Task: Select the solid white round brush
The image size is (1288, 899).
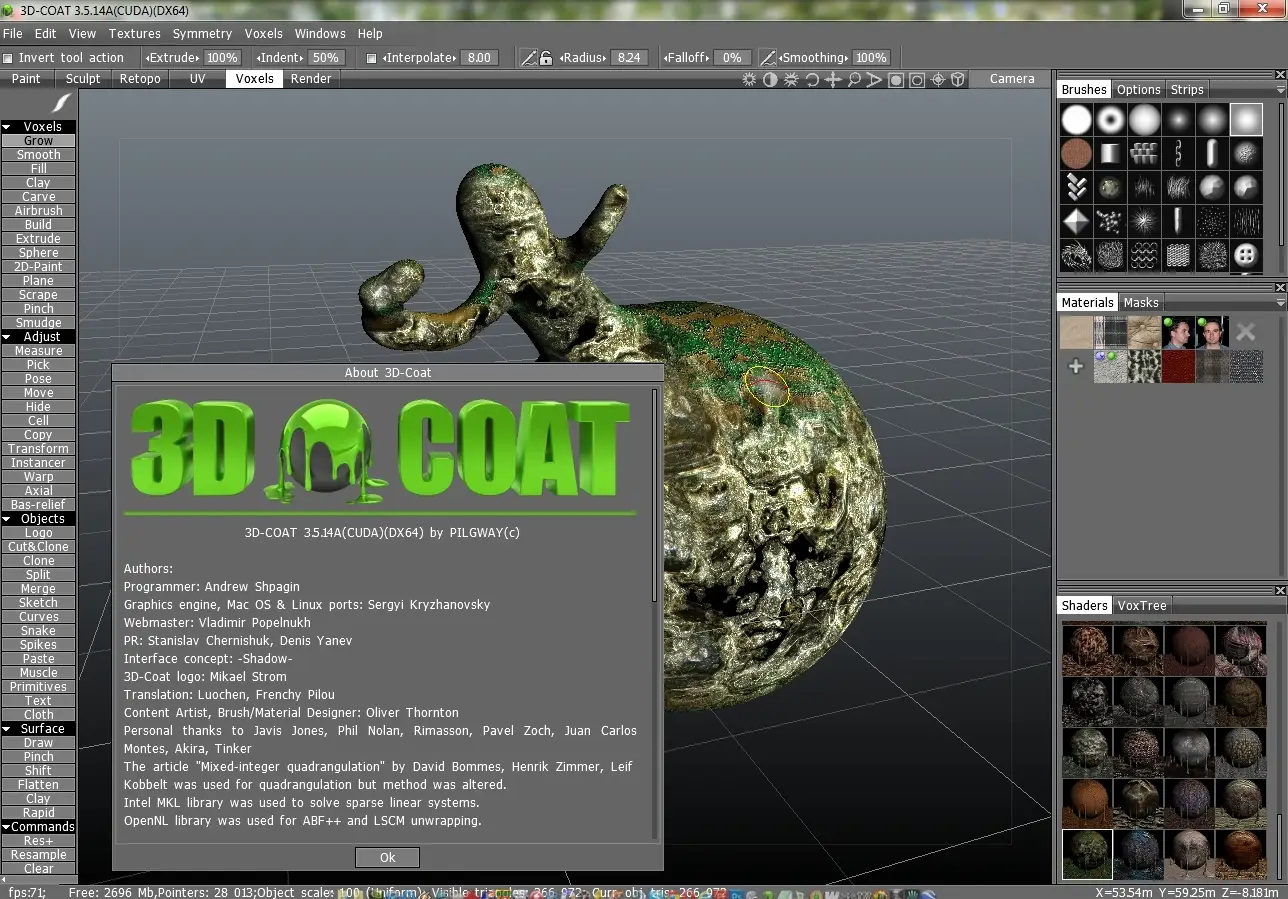Action: 1076,120
